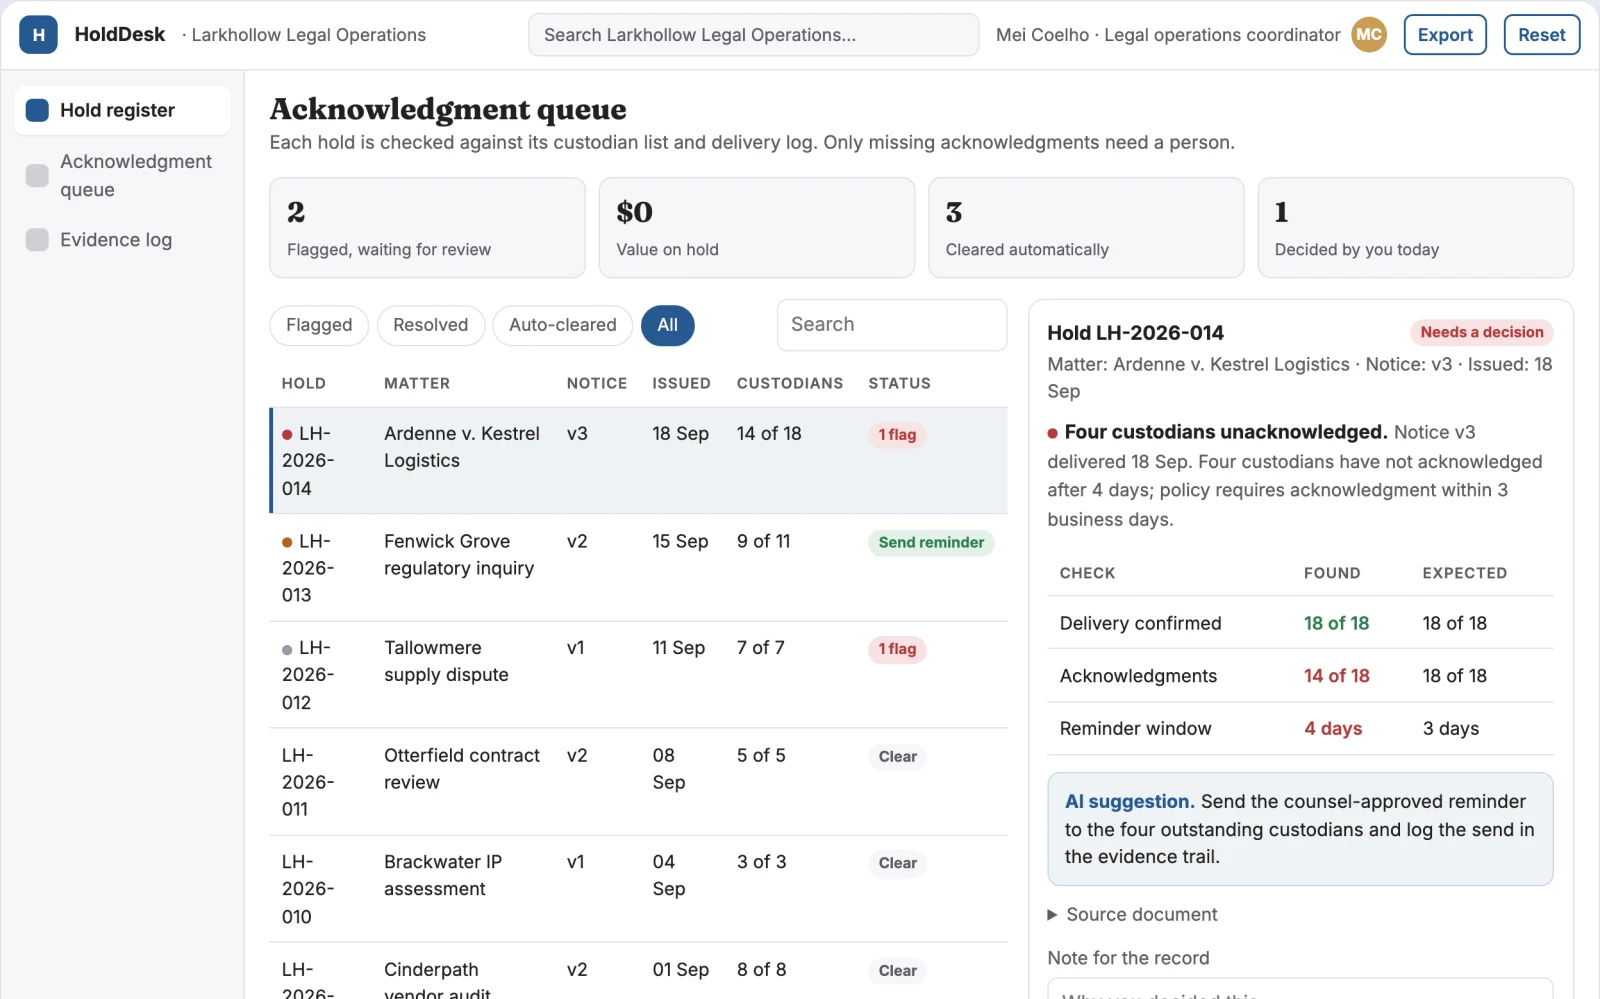Open the Value on hold card
This screenshot has height=999, width=1600.
coord(757,228)
